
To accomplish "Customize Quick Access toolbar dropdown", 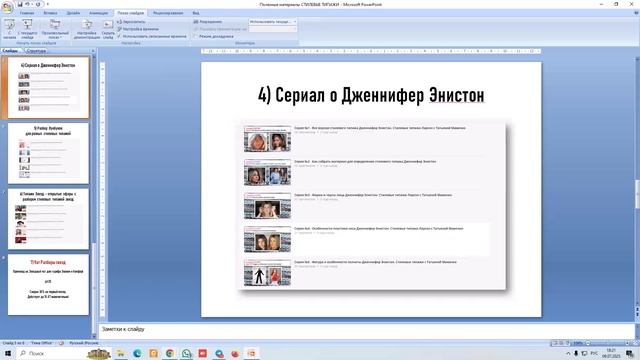I will (48, 4).
